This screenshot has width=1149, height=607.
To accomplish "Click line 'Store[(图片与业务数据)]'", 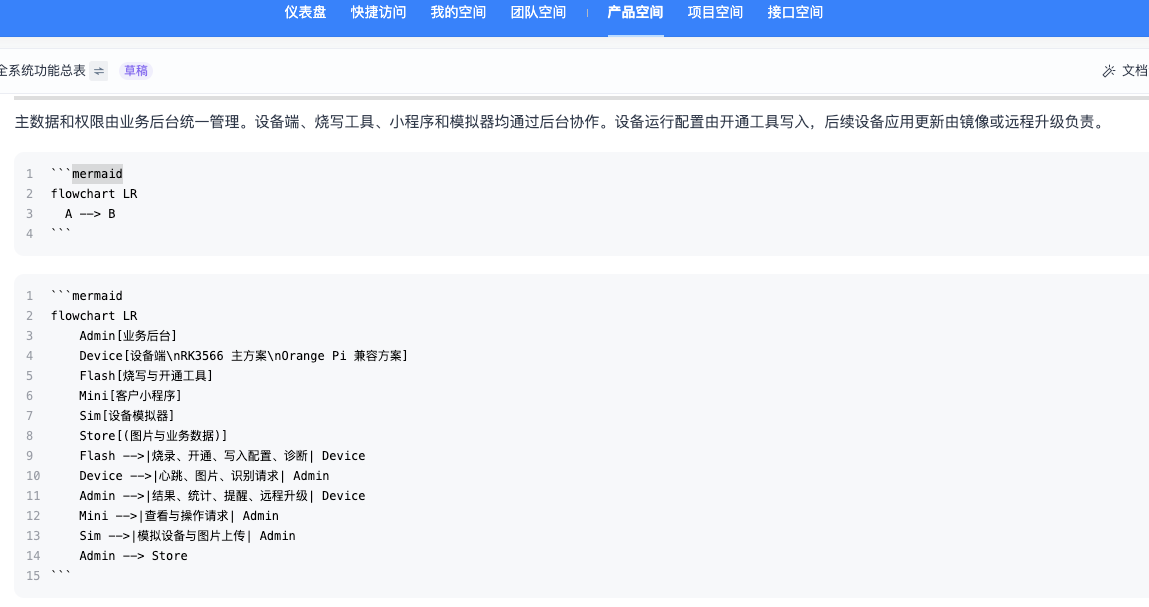I will coord(153,436).
